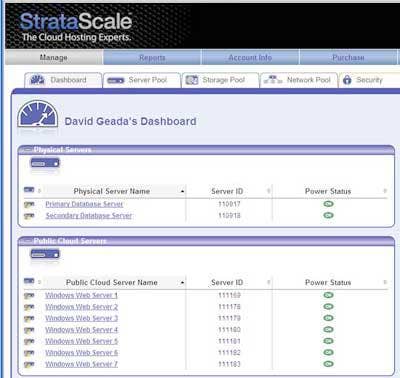The width and height of the screenshot is (400, 378).
Task: Toggle power status for Windows Web Server 7
Action: 328,364
